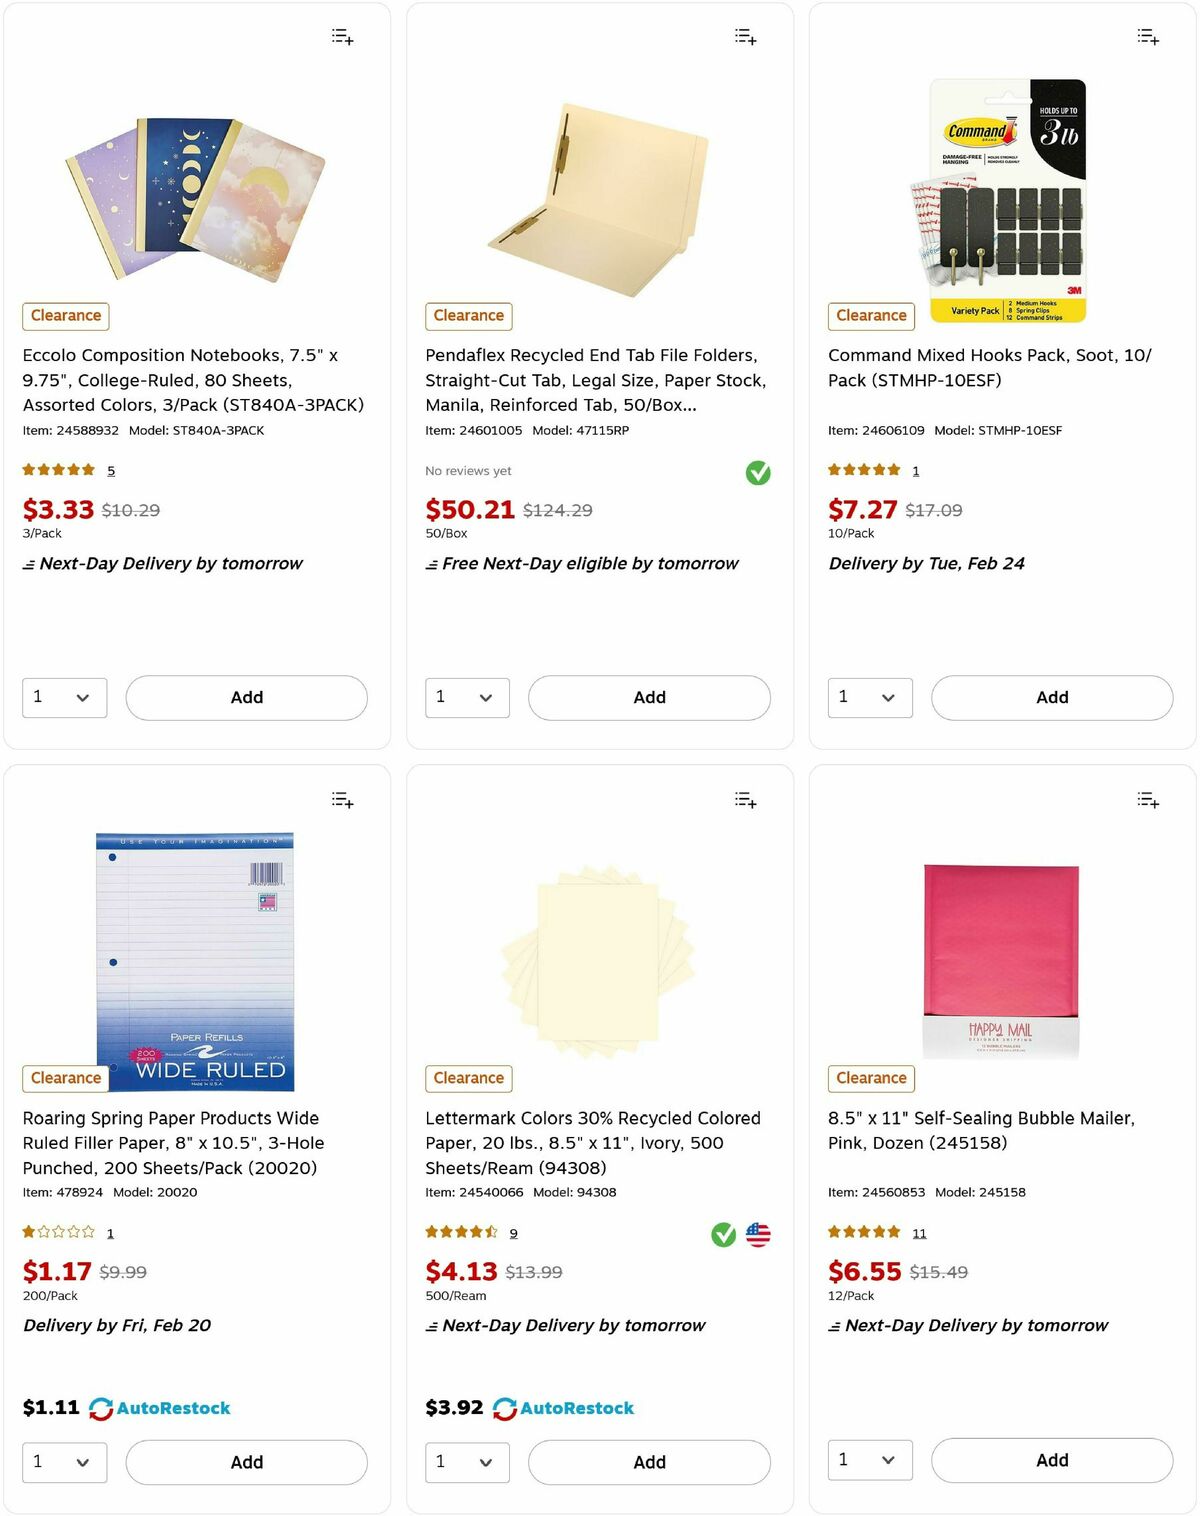The width and height of the screenshot is (1200, 1516).
Task: Click the add-to-list icon on pink bubble mailer
Action: 1148,799
